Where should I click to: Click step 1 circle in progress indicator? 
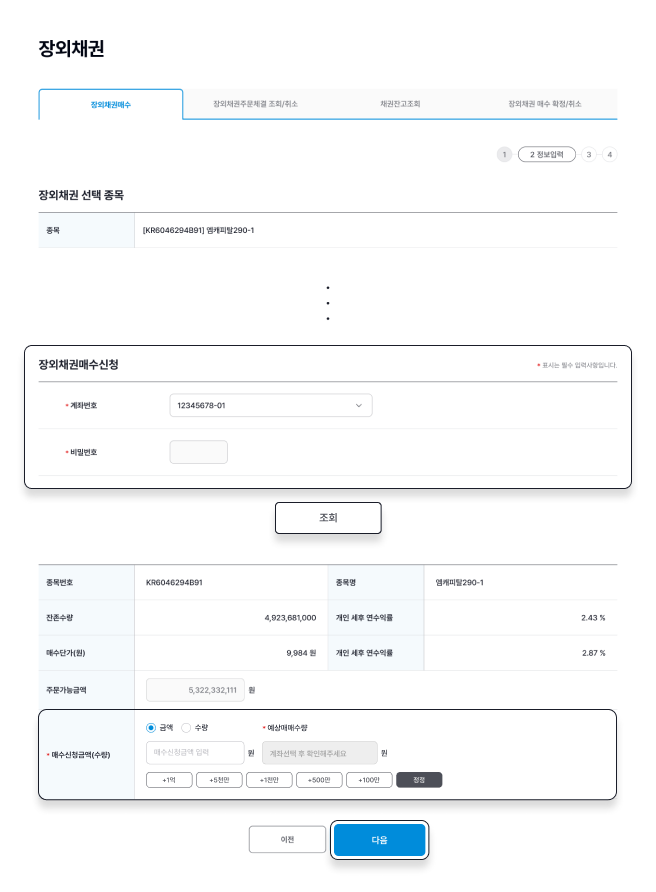[504, 154]
